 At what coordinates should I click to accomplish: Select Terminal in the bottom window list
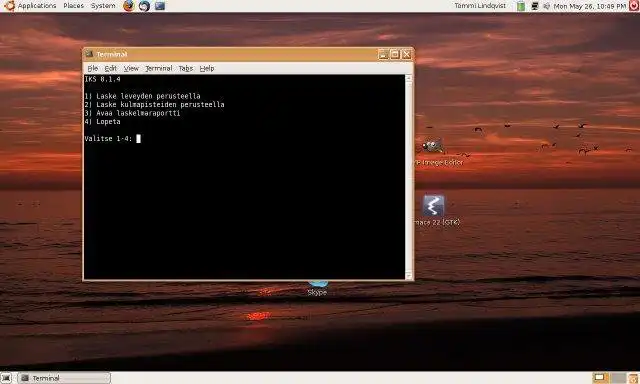pyautogui.click(x=64, y=378)
